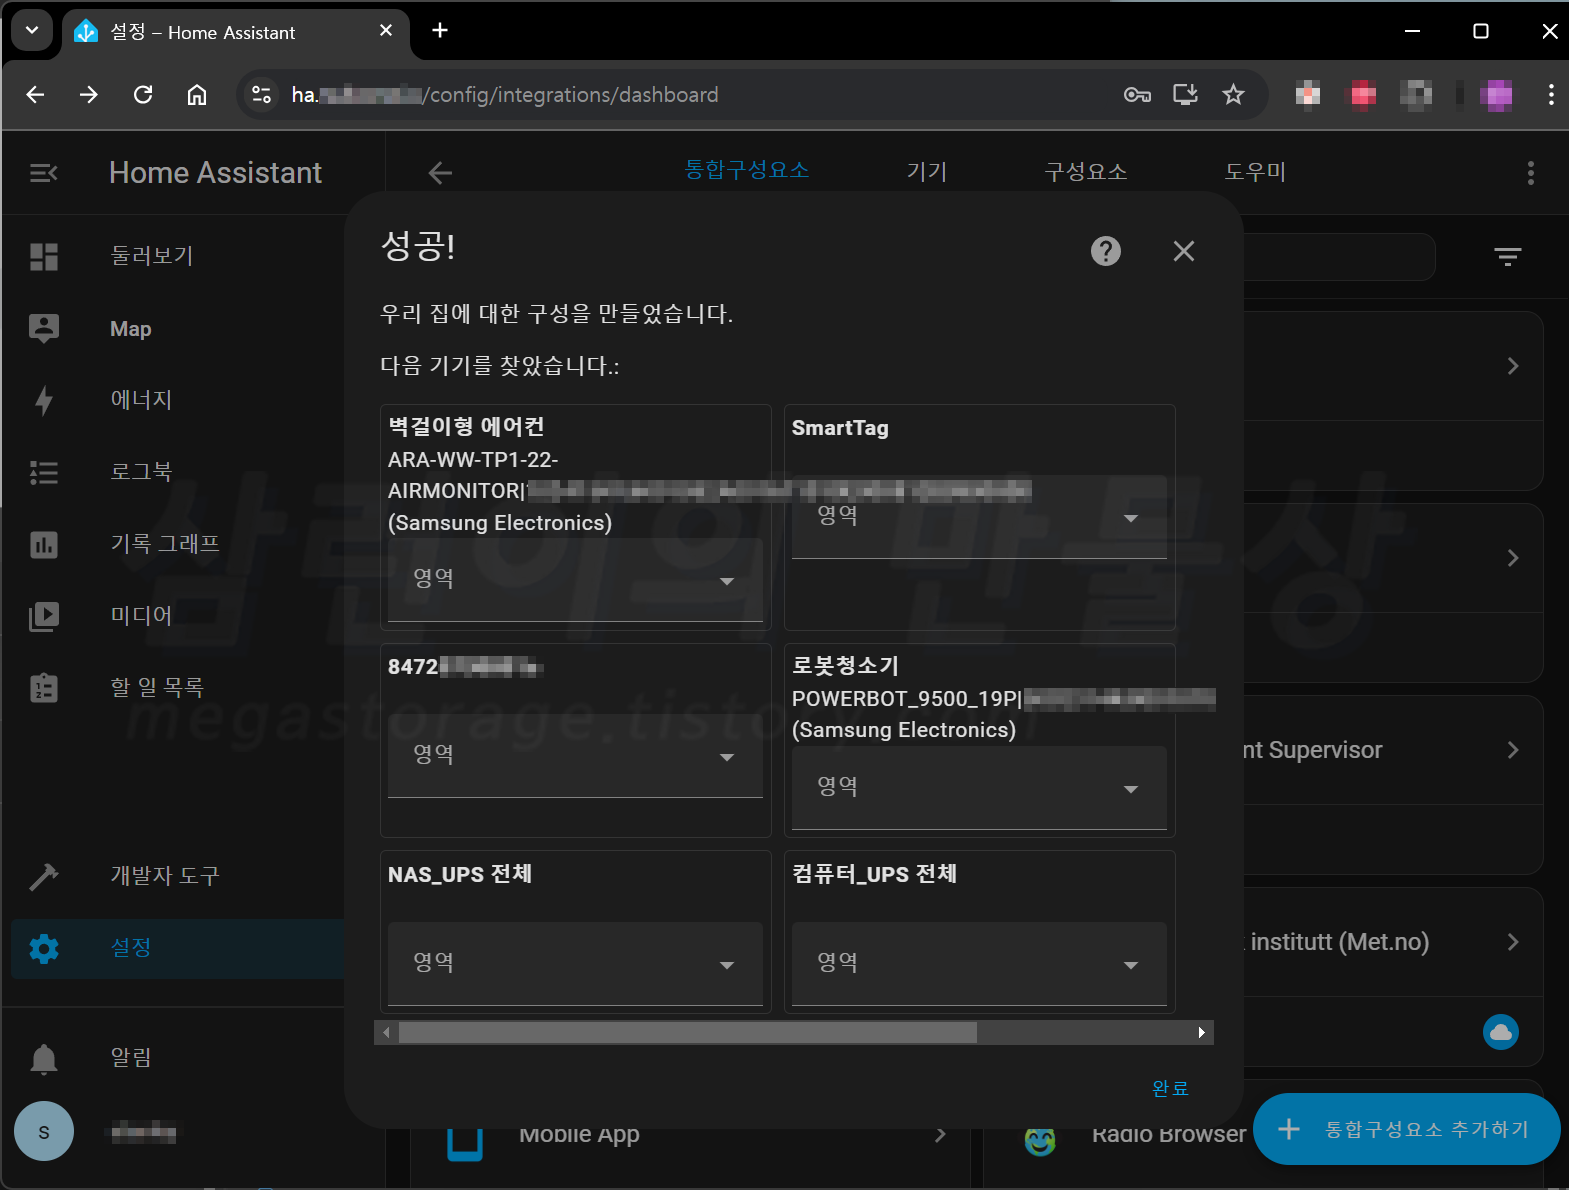This screenshot has width=1569, height=1190.
Task: Switch to the 기기 tab
Action: pos(926,171)
